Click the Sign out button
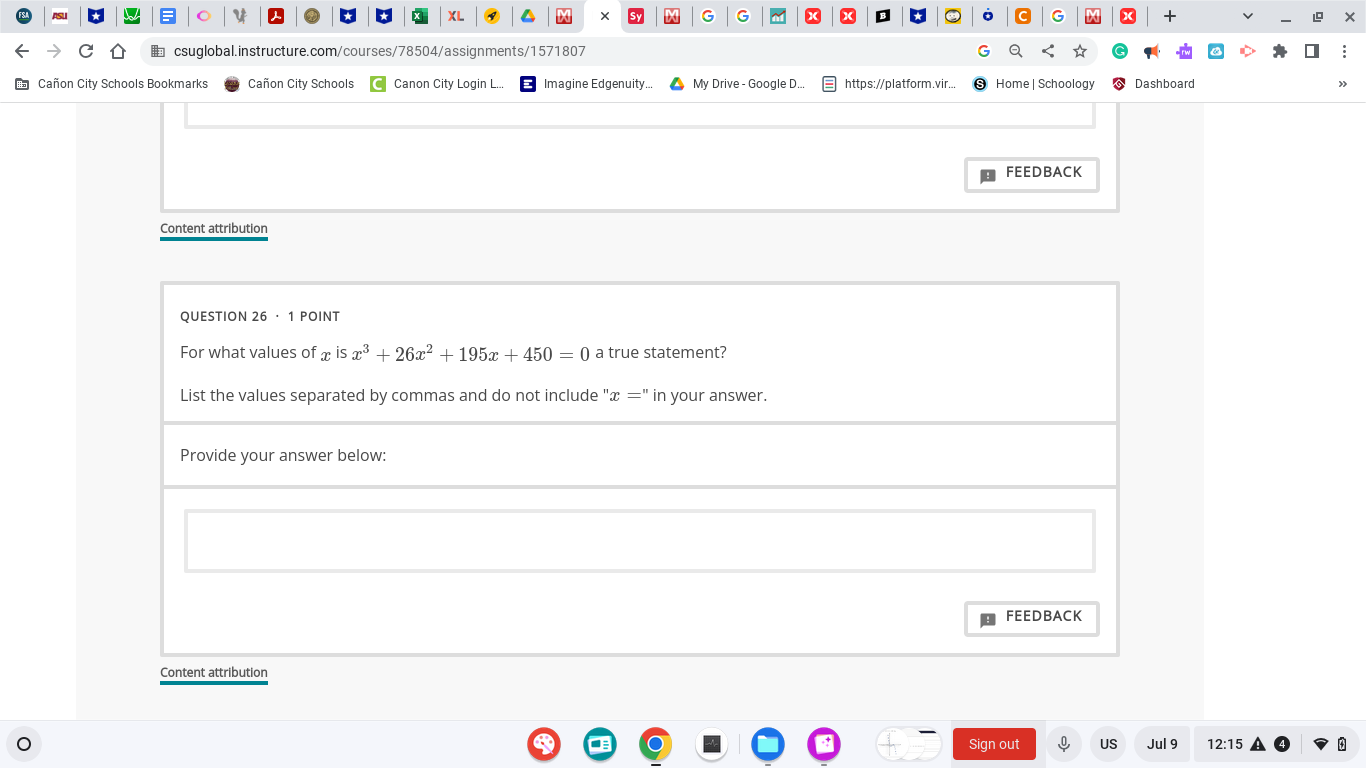This screenshot has height=768, width=1366. [x=994, y=743]
